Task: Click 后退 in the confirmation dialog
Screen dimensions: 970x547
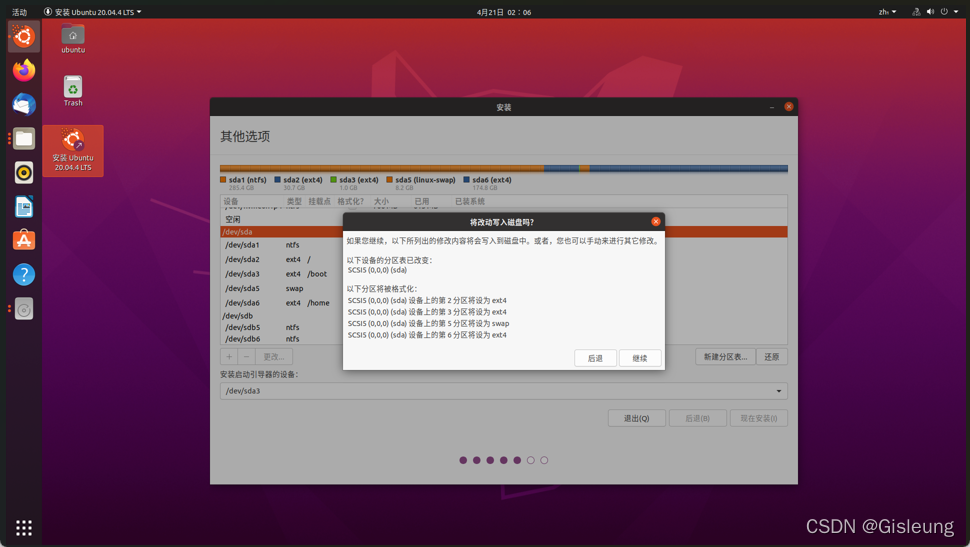Action: 595,358
